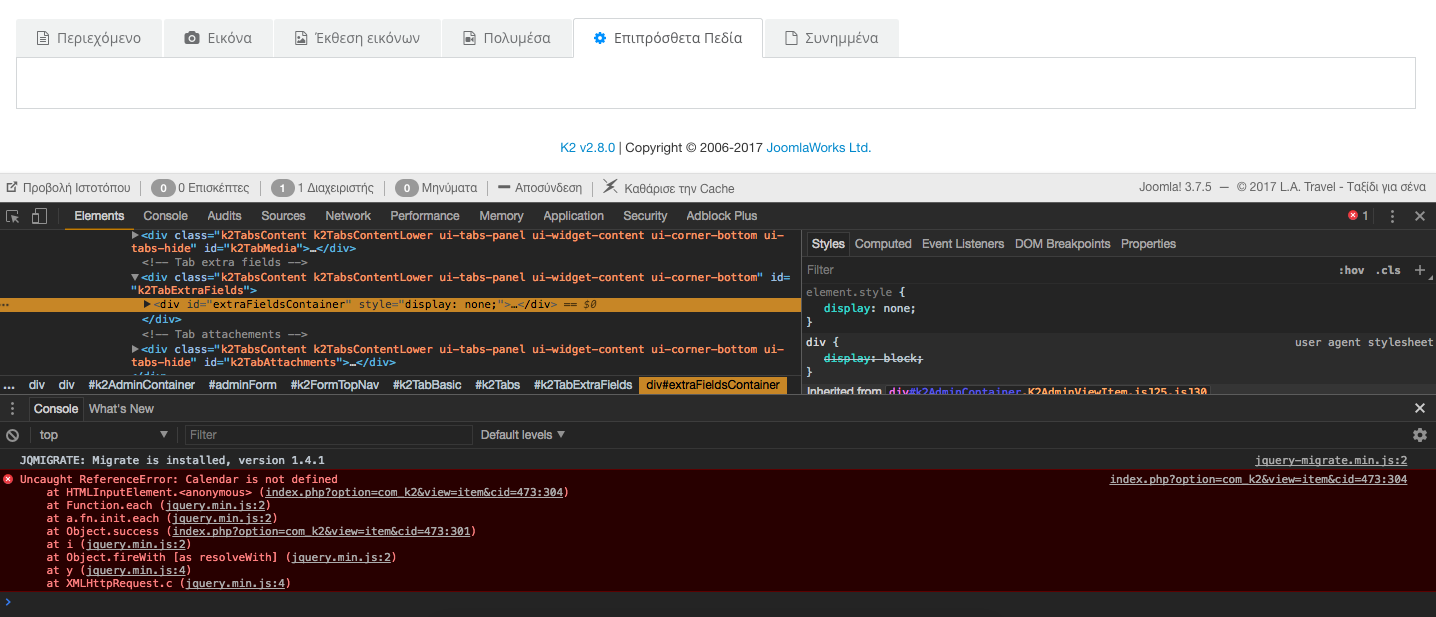Toggle the :hov element state panel

click(x=1351, y=270)
